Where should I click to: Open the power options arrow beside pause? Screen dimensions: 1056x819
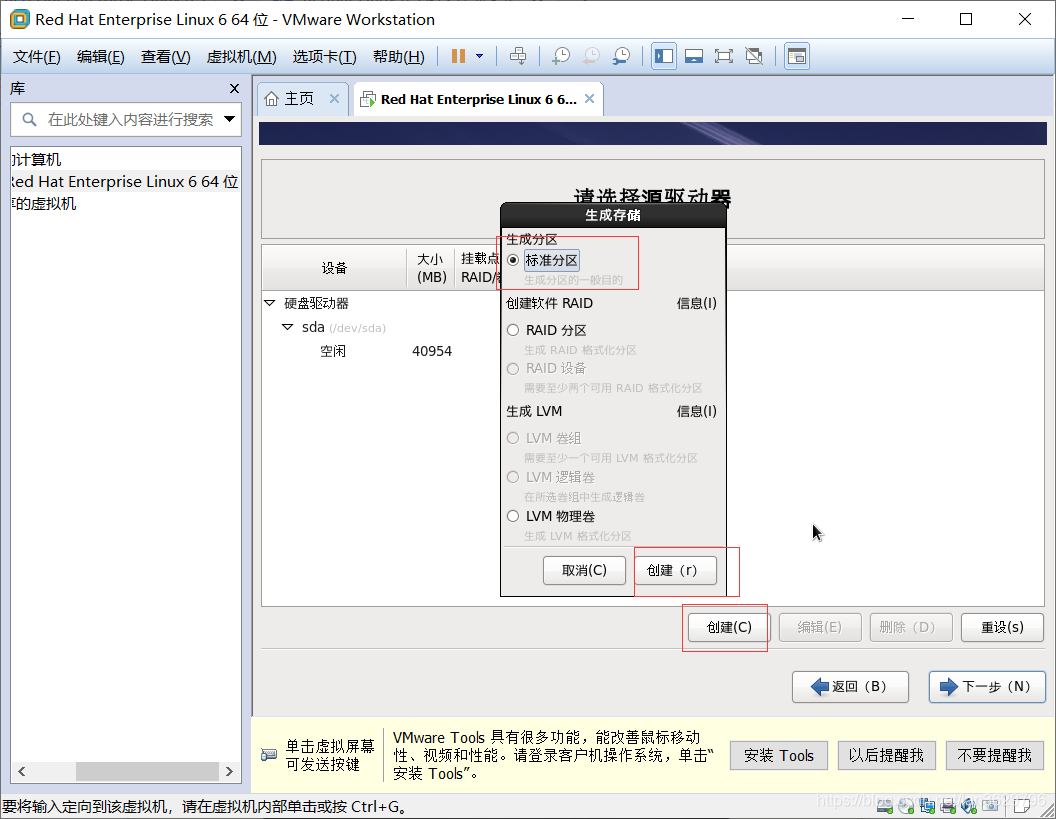(480, 56)
